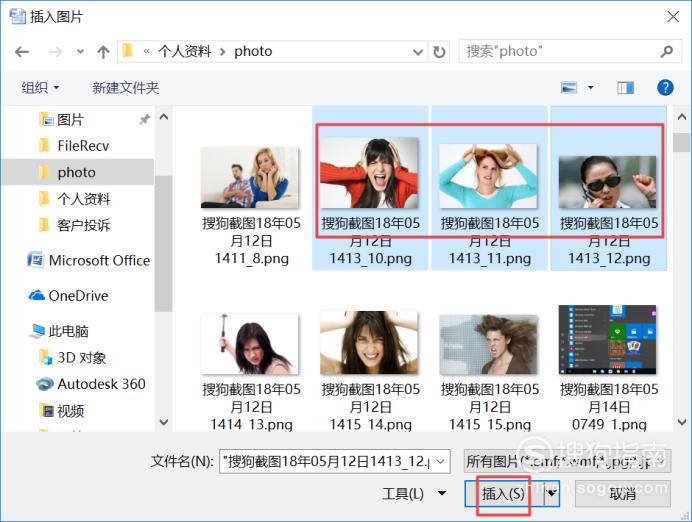This screenshot has height=522, width=692.
Task: Click the OneDrive cloud icon
Action: click(x=37, y=295)
